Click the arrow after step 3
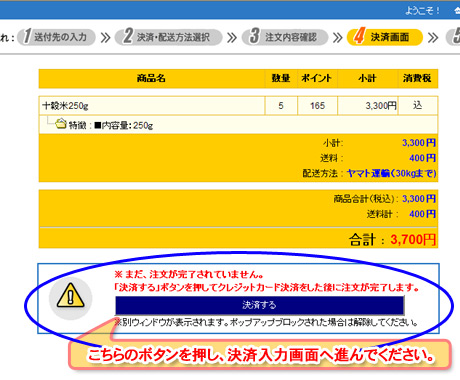The height and width of the screenshot is (380, 460). pos(338,38)
